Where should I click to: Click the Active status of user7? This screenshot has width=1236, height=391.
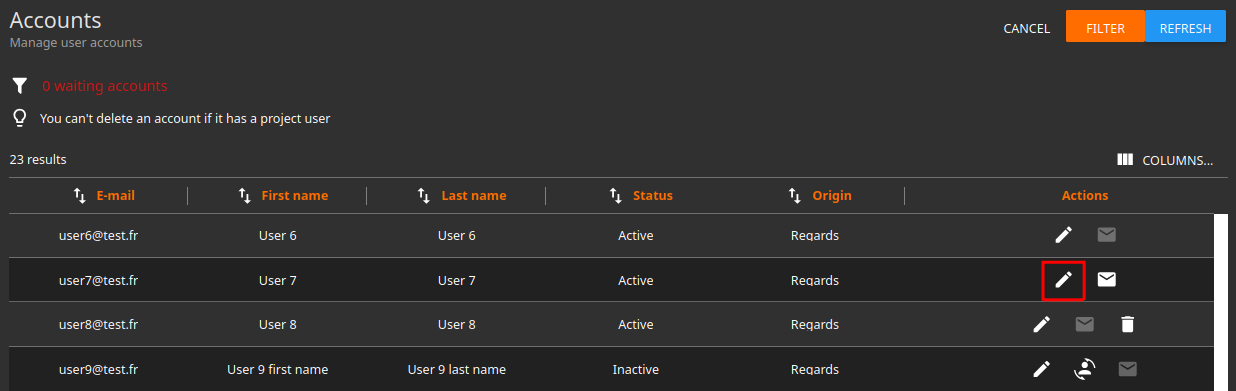636,281
